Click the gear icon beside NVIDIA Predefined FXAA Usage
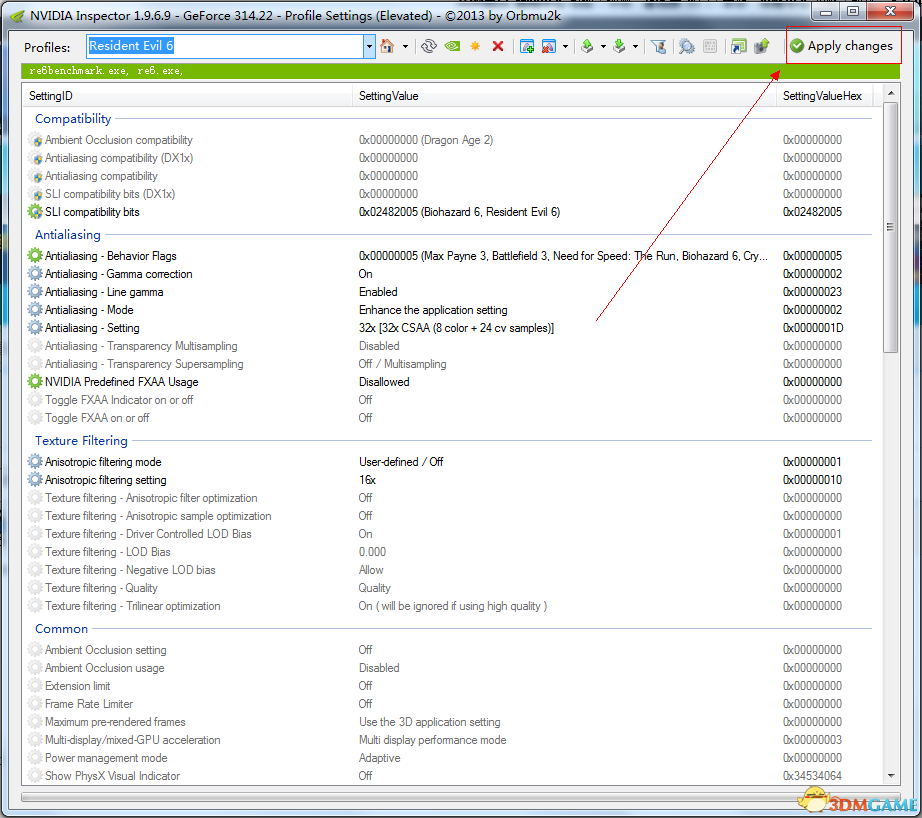Screen dimensions: 922x818 (35, 382)
